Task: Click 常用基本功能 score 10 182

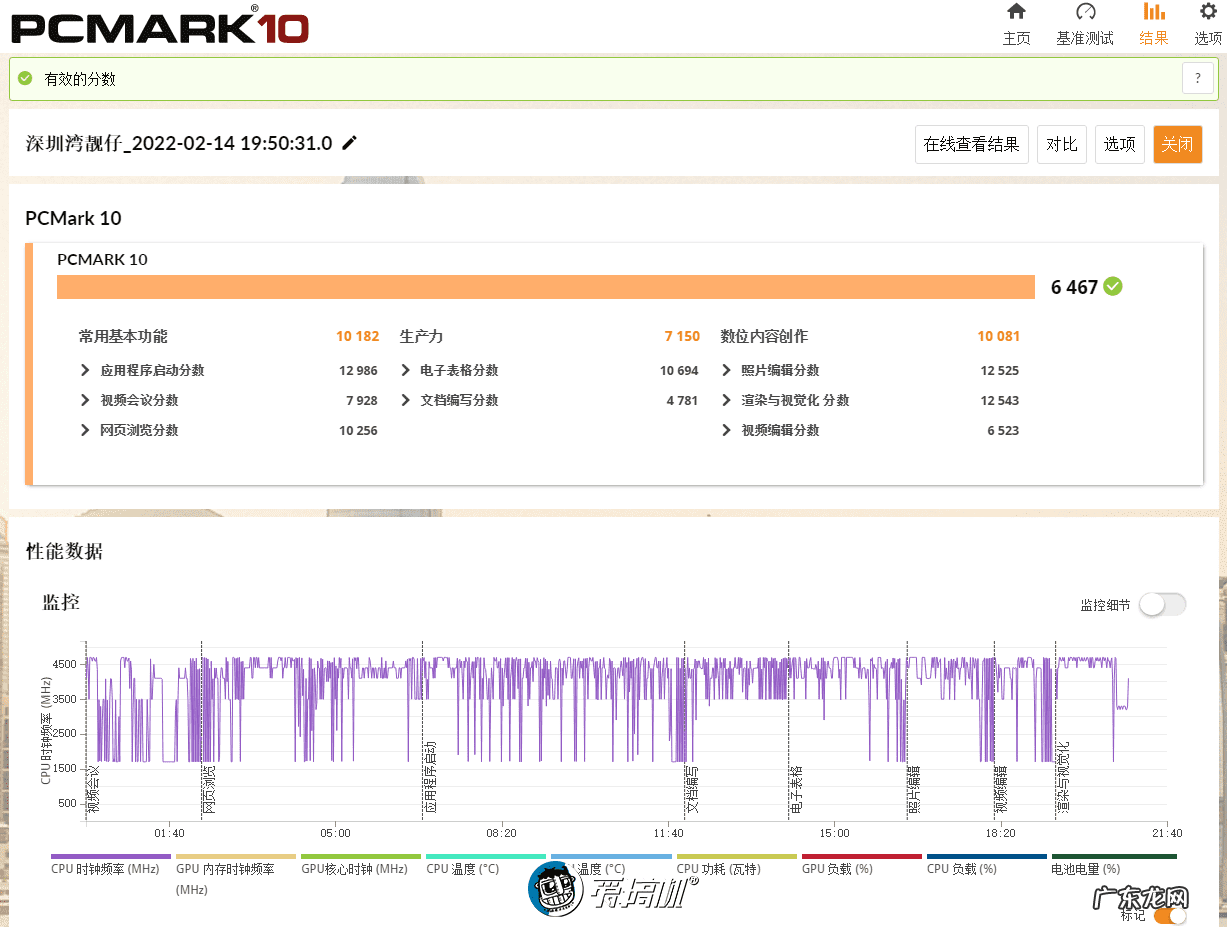Action: (x=358, y=336)
